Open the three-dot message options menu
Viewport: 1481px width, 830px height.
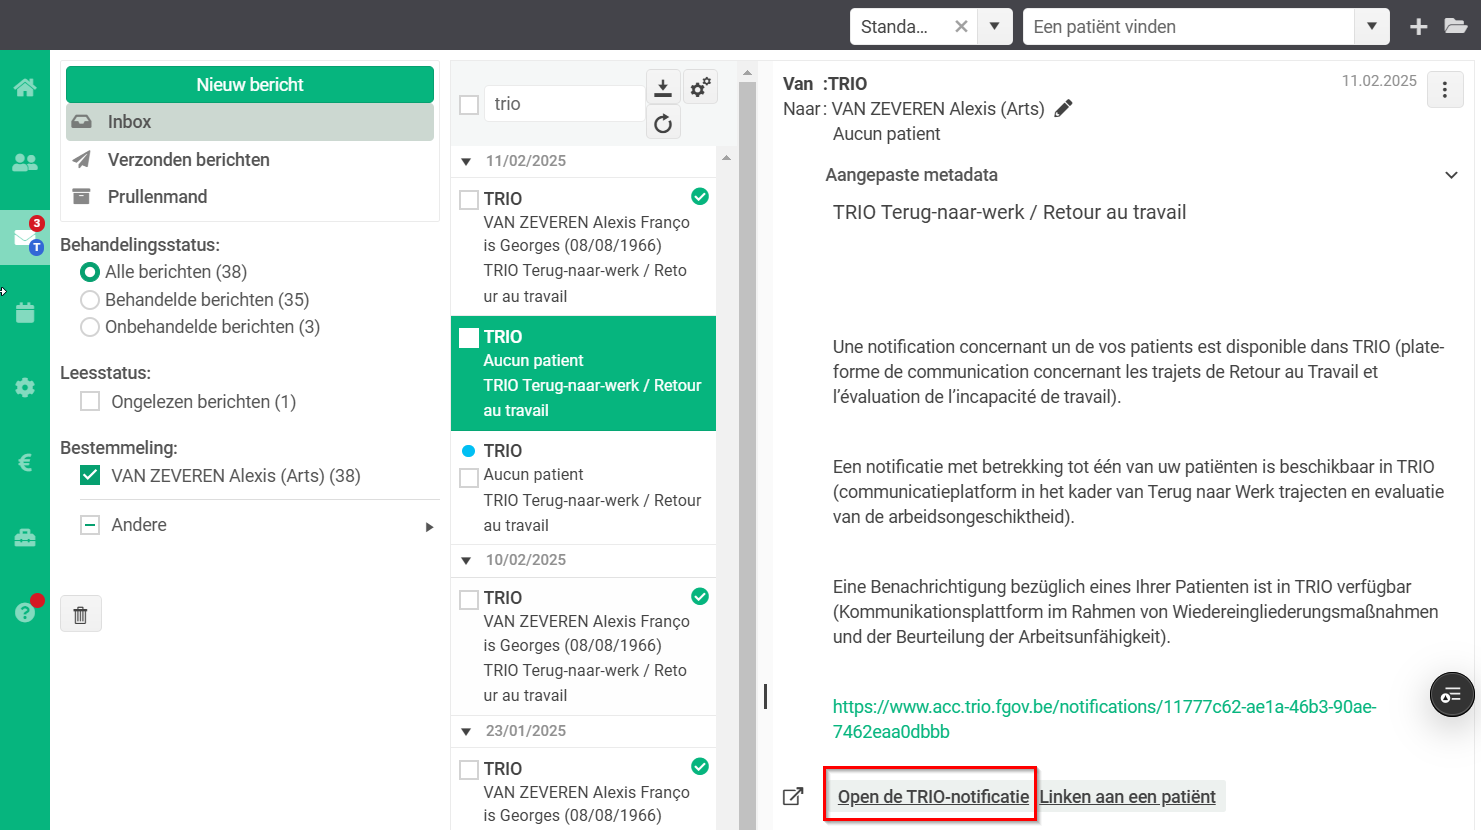[1445, 89]
